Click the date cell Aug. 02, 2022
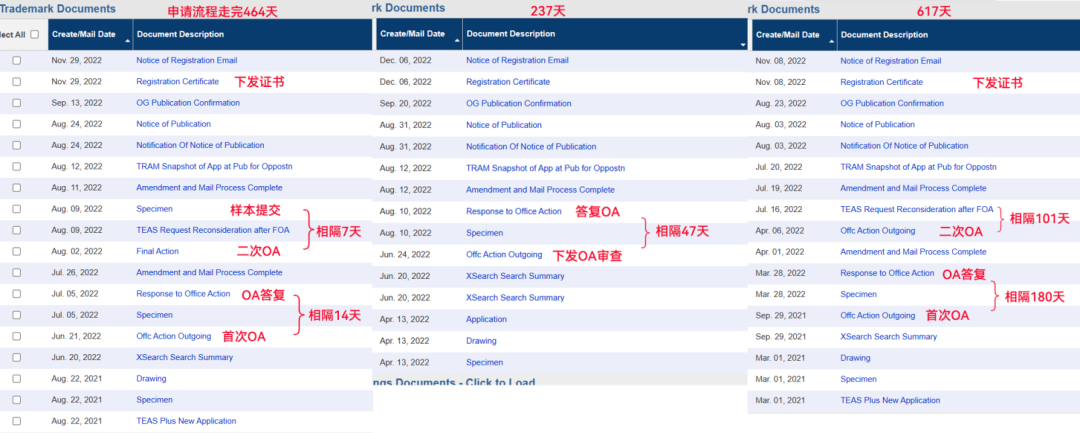1080x433 pixels. point(76,251)
